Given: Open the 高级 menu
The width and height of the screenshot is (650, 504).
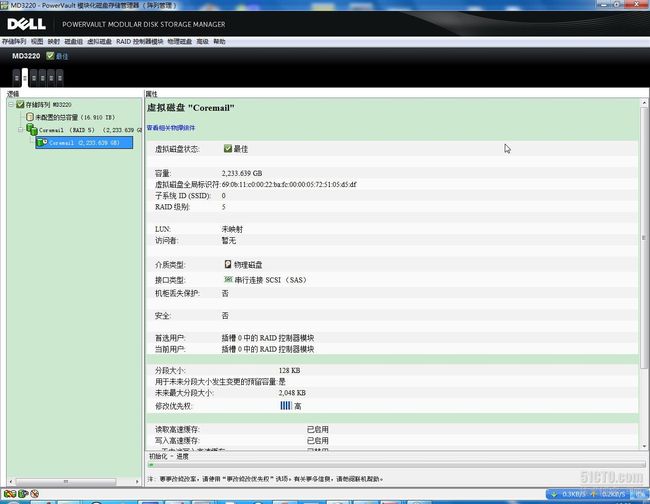Looking at the screenshot, I should 202,42.
